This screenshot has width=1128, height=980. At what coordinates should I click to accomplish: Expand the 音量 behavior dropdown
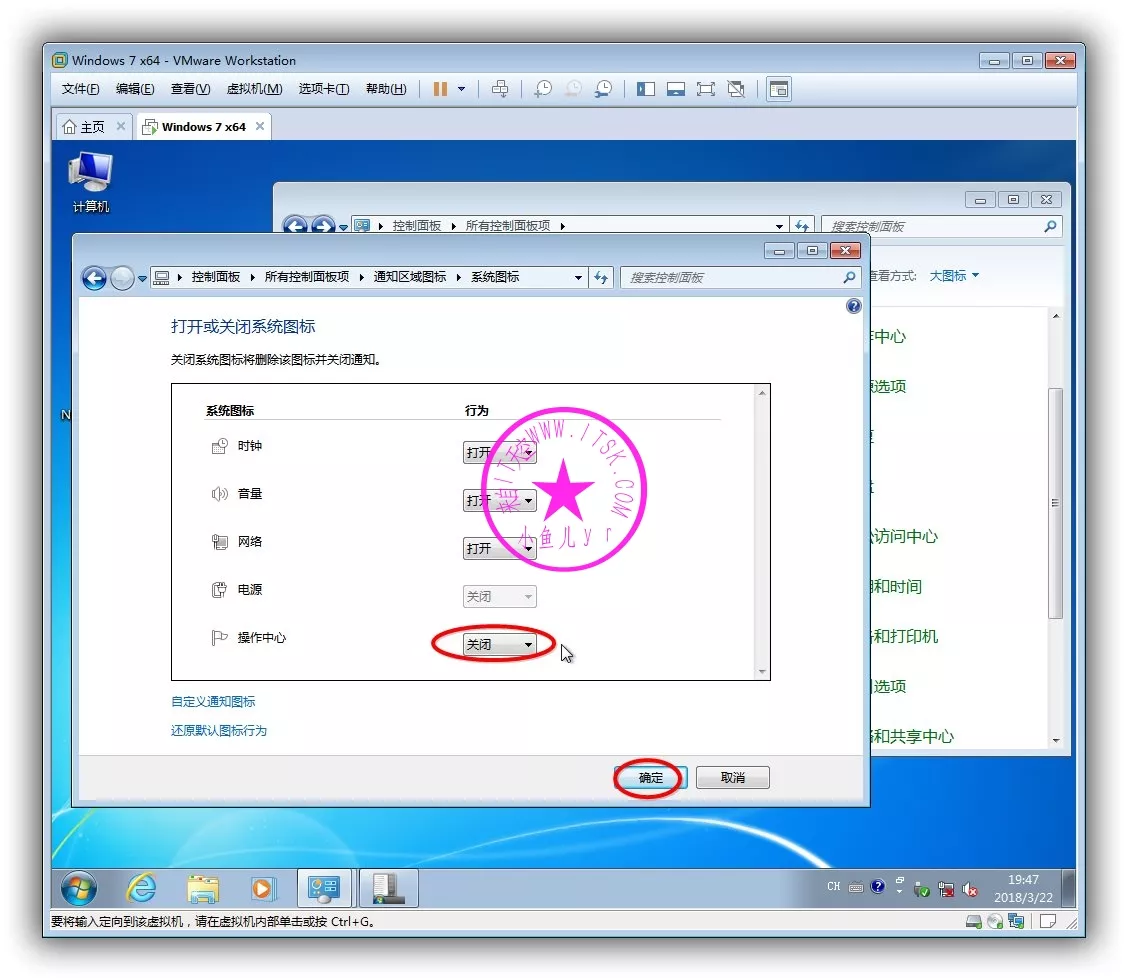(x=499, y=501)
